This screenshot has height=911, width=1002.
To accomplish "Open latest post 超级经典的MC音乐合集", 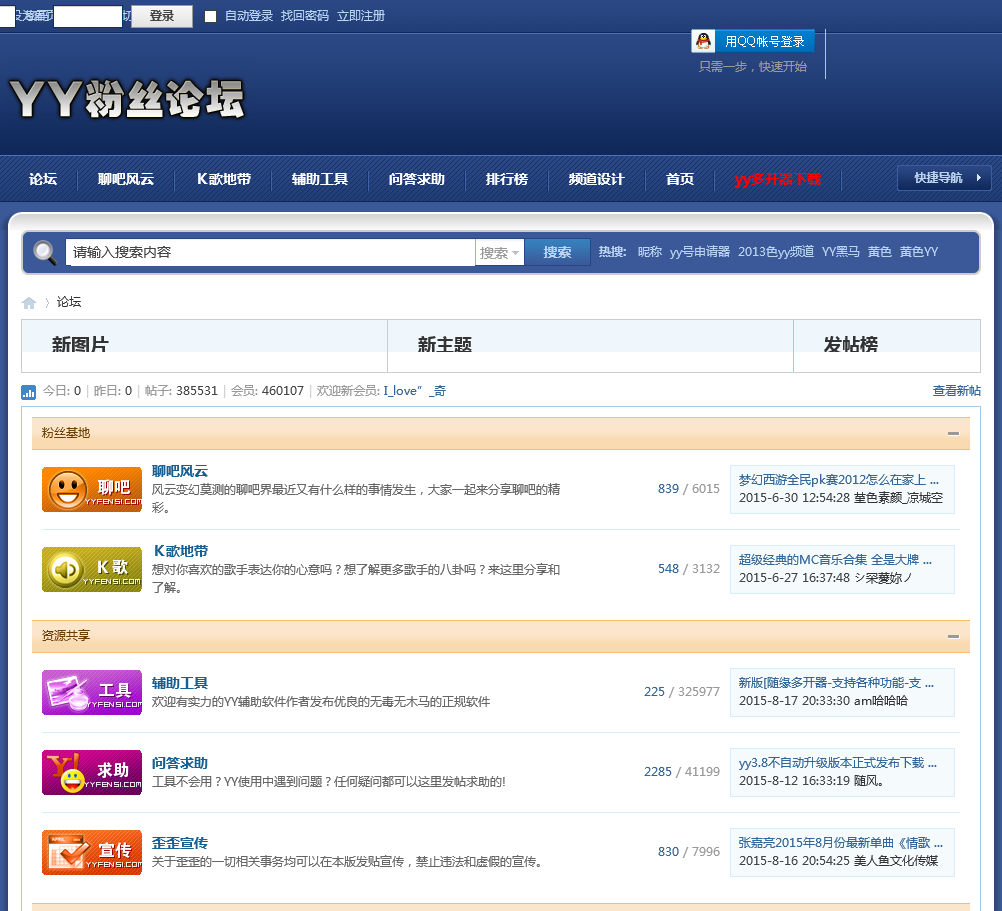I will [x=835, y=560].
